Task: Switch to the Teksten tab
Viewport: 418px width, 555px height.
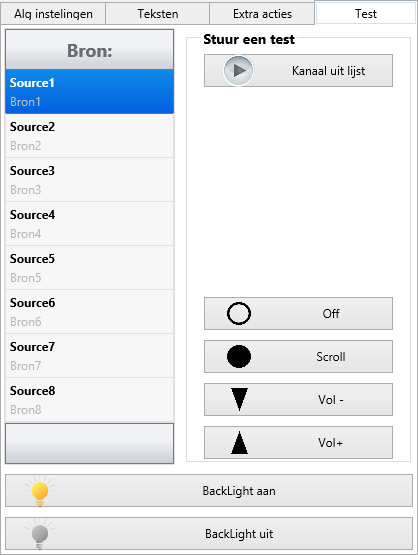Action: click(x=158, y=14)
